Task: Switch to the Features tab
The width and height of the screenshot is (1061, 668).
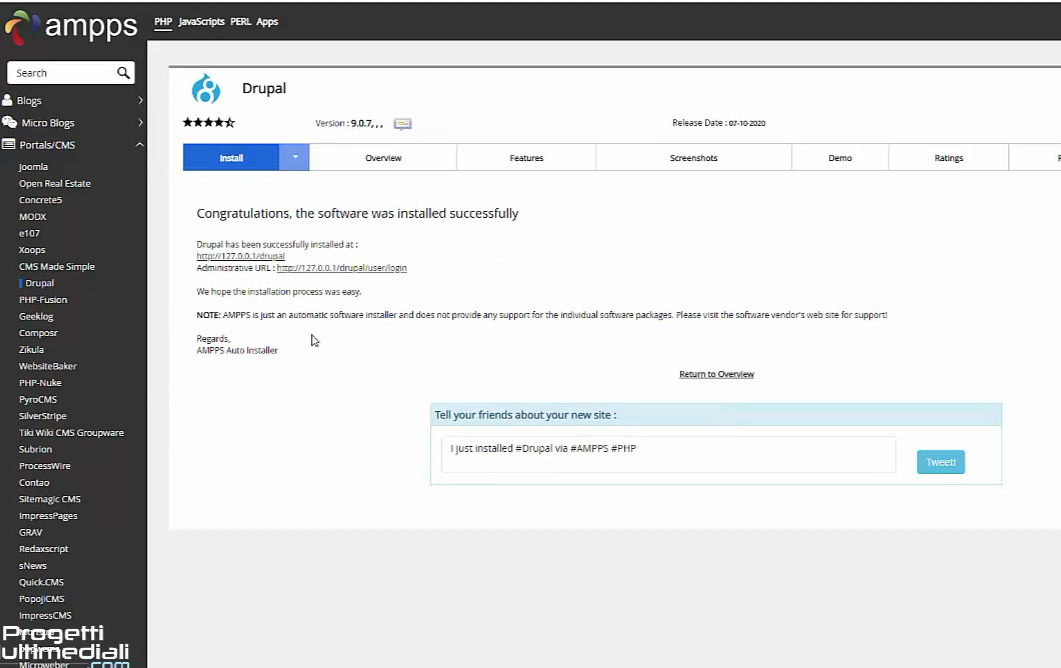Action: (x=525, y=157)
